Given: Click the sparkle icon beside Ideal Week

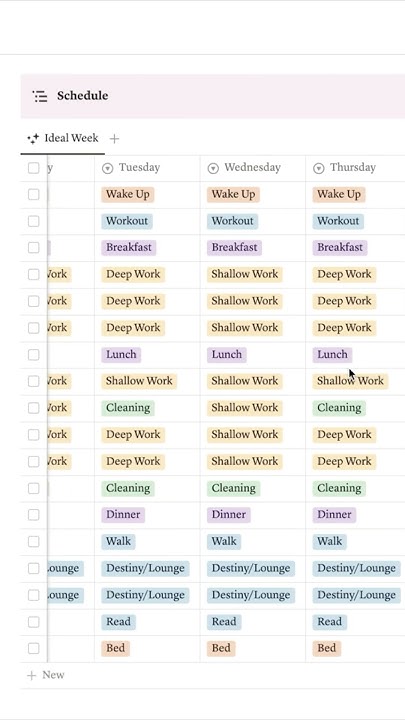Looking at the screenshot, I should click(x=33, y=138).
